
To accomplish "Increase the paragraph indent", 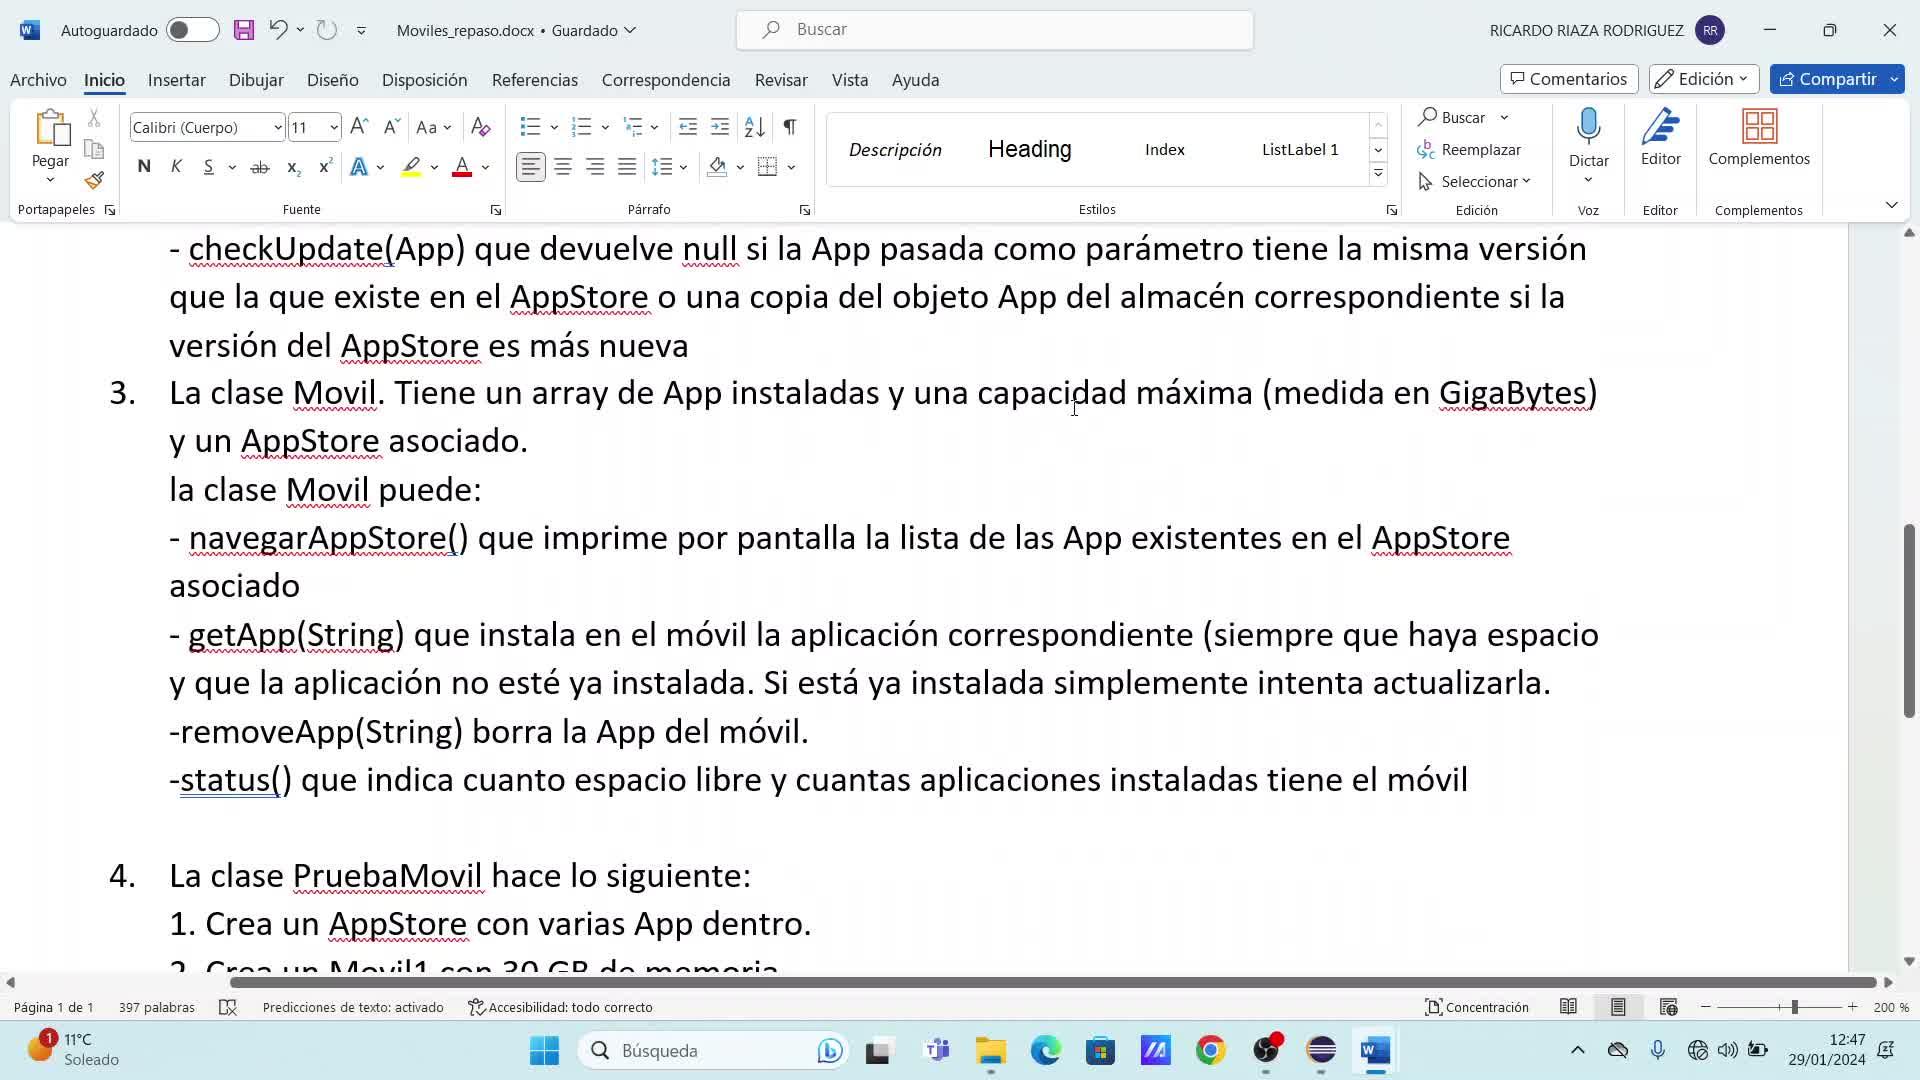I will coord(720,127).
